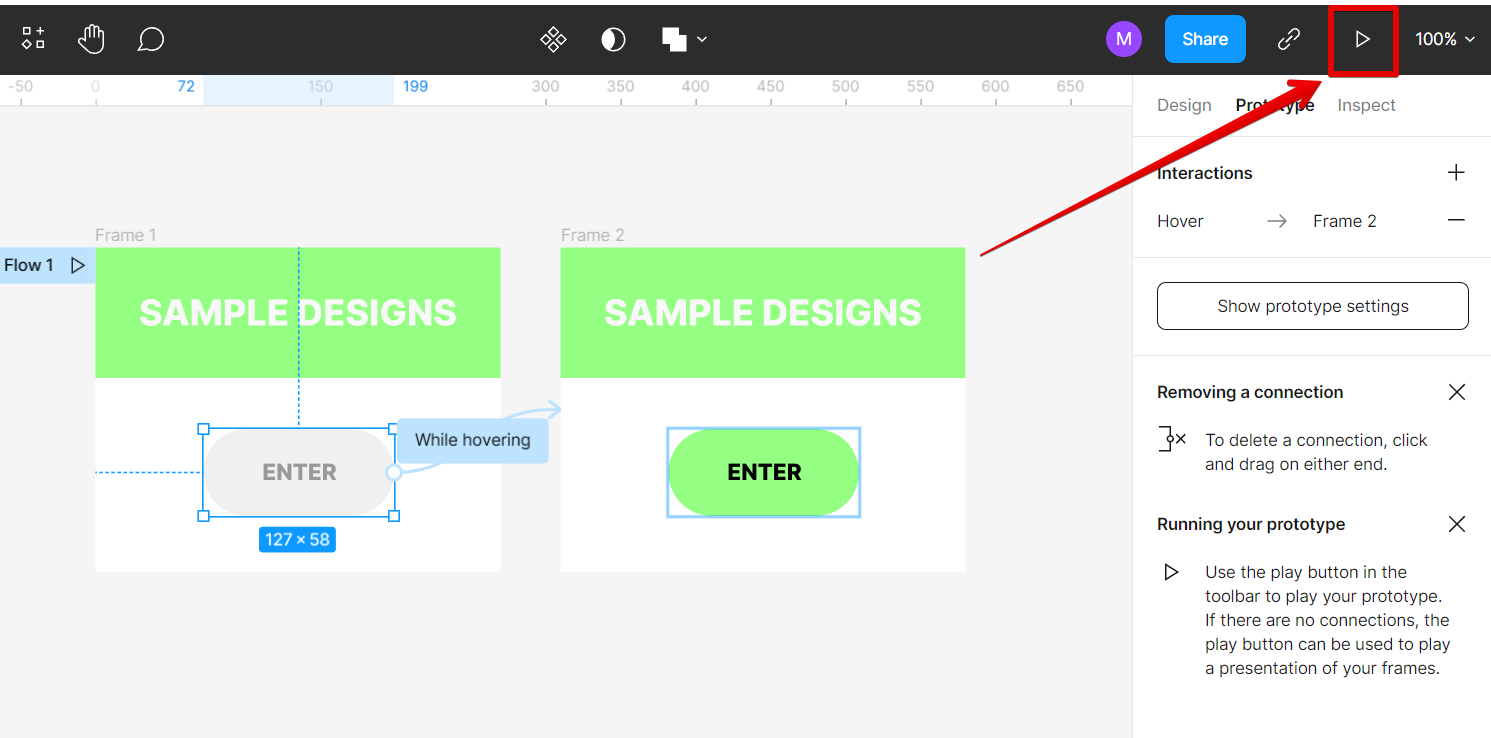The image size is (1491, 738).
Task: Click the Boolean union shapes icon
Action: pos(674,39)
